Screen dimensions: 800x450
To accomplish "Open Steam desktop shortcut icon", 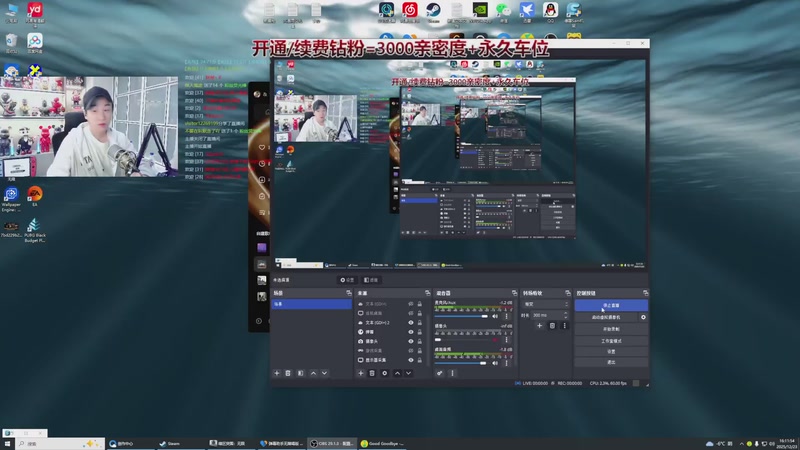I will pyautogui.click(x=434, y=12).
